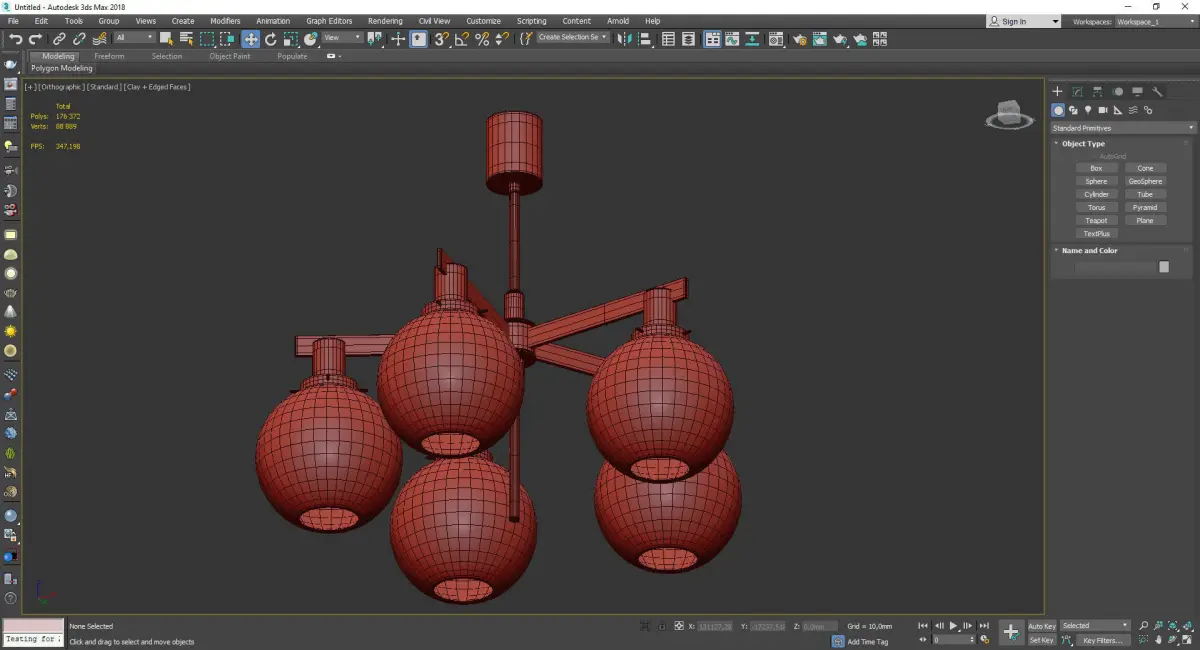Toggle Percent Snap
Screen dimensions: 1200x650
tap(482, 39)
